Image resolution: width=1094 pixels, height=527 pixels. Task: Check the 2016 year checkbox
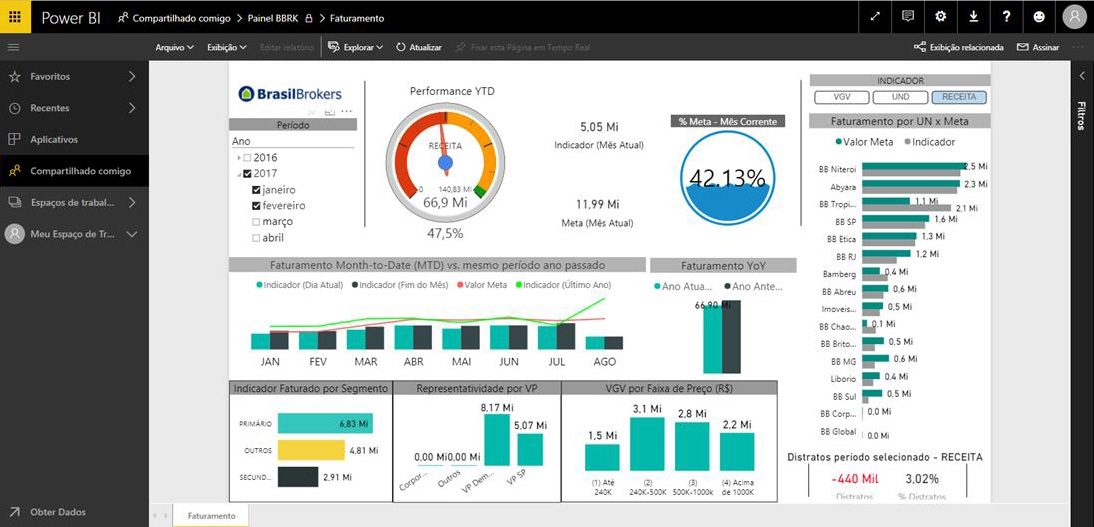click(248, 158)
